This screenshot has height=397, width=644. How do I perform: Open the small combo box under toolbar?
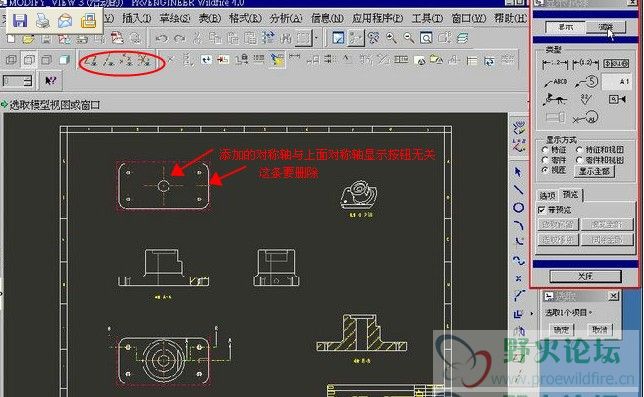tap(17, 81)
